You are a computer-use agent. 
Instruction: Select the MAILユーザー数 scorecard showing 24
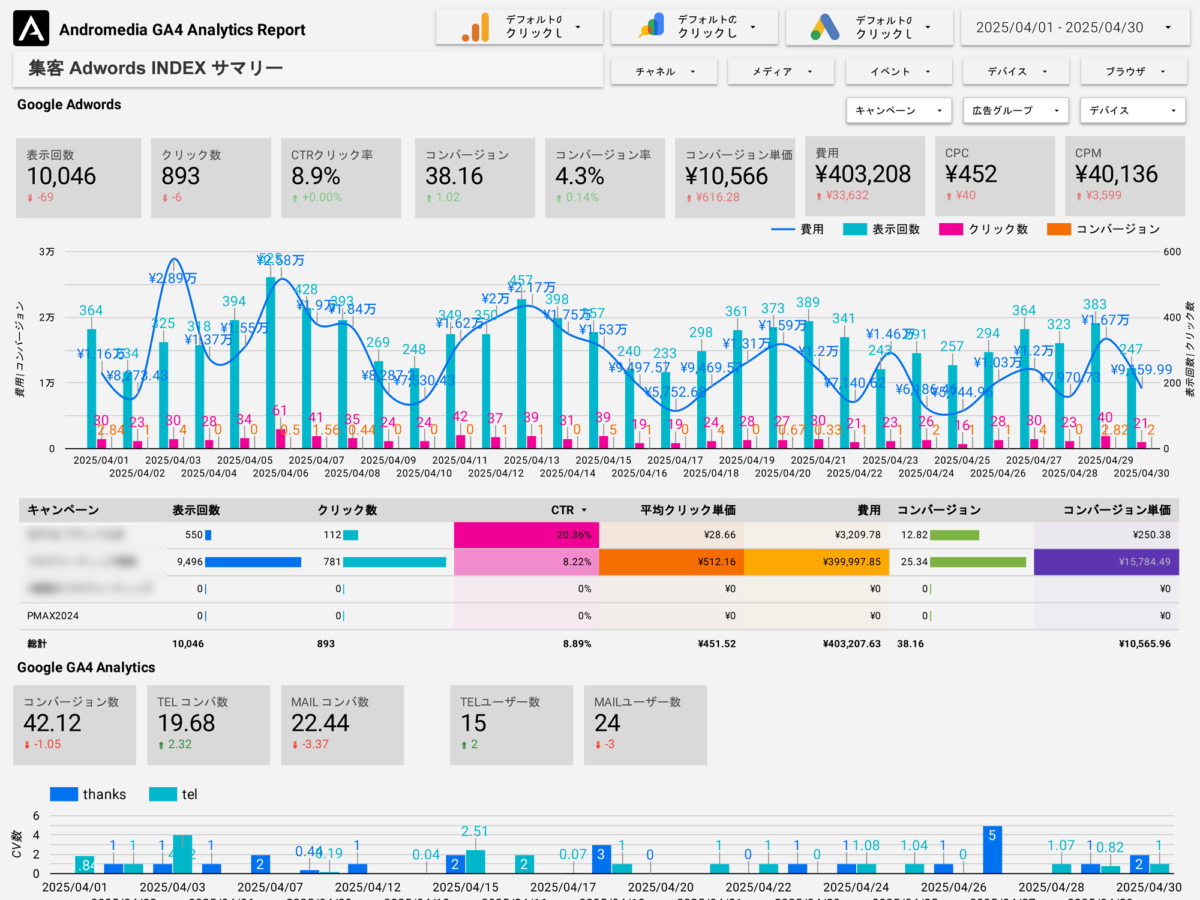[x=645, y=725]
